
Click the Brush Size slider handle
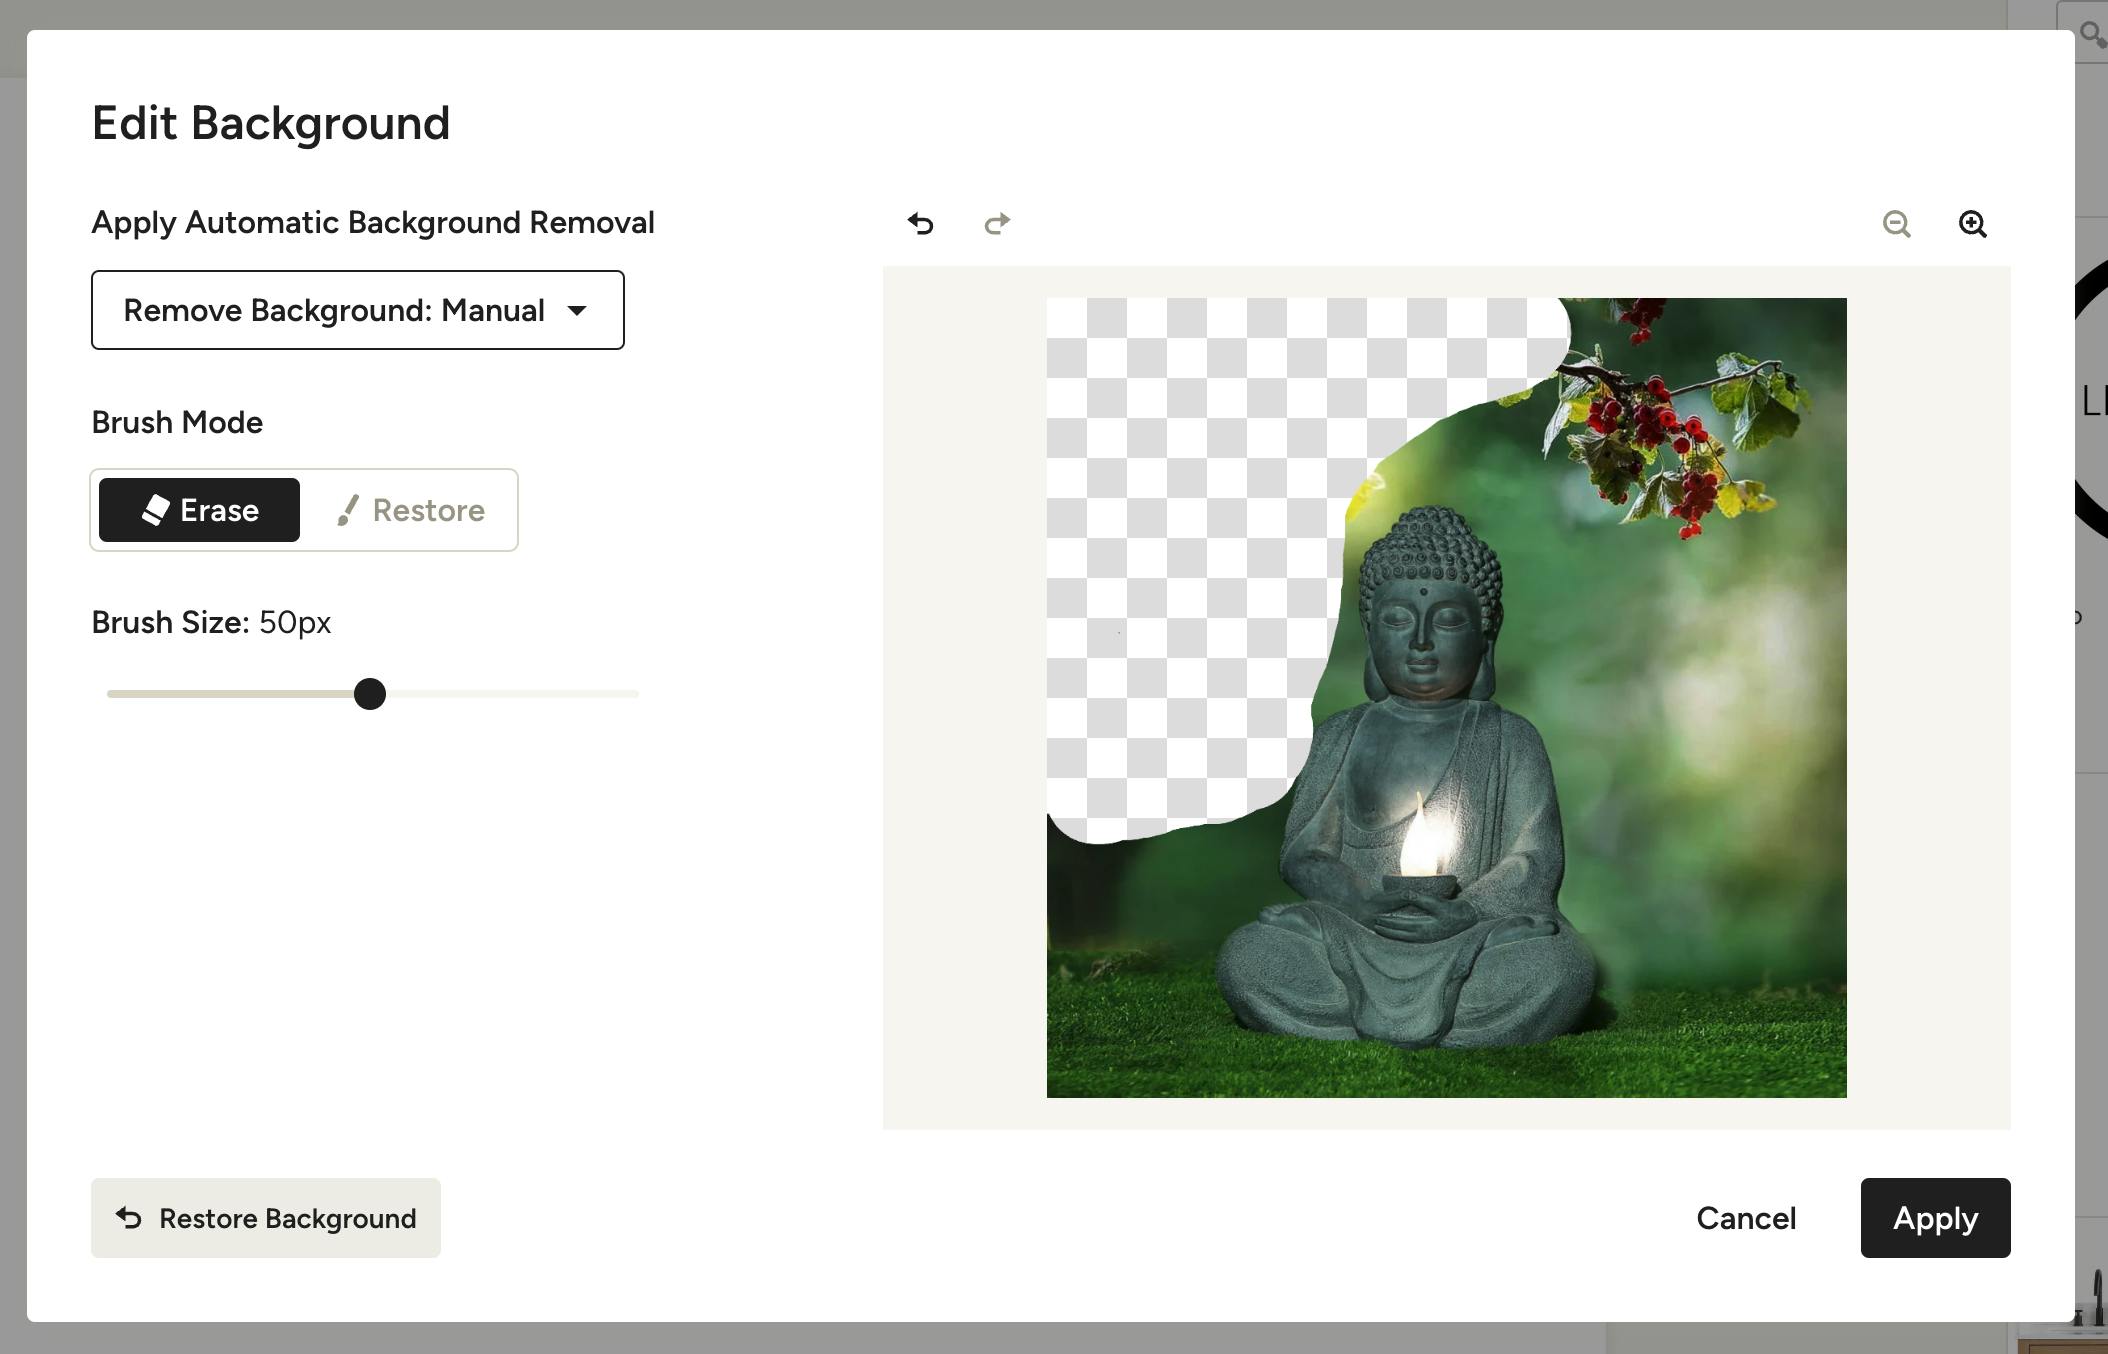coord(370,694)
